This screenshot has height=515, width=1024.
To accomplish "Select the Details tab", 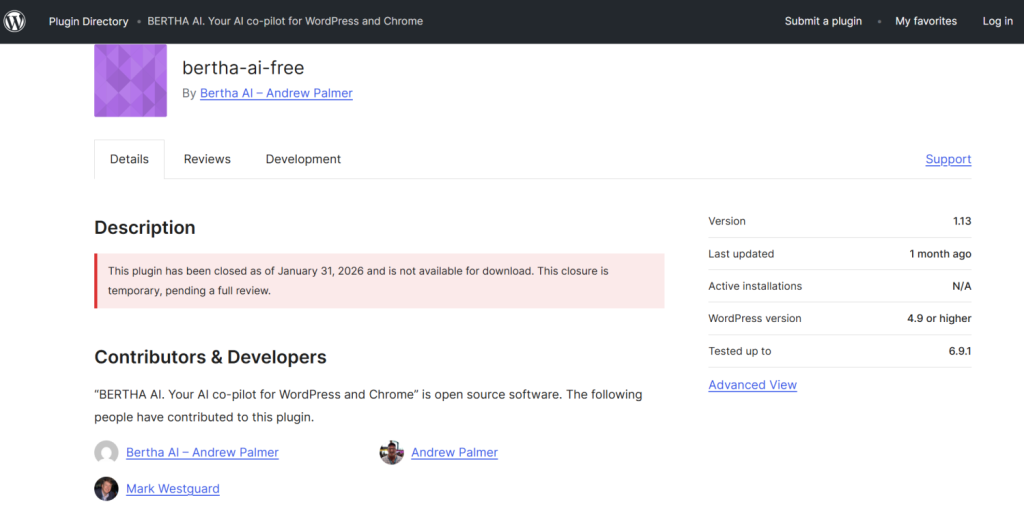I will (129, 160).
